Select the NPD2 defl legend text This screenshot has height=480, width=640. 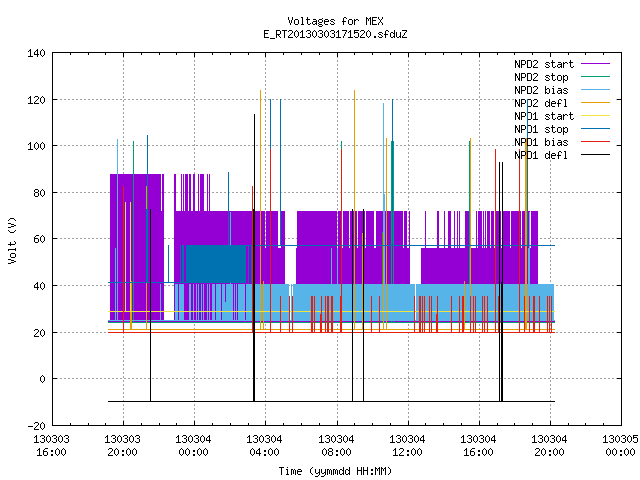click(x=541, y=103)
